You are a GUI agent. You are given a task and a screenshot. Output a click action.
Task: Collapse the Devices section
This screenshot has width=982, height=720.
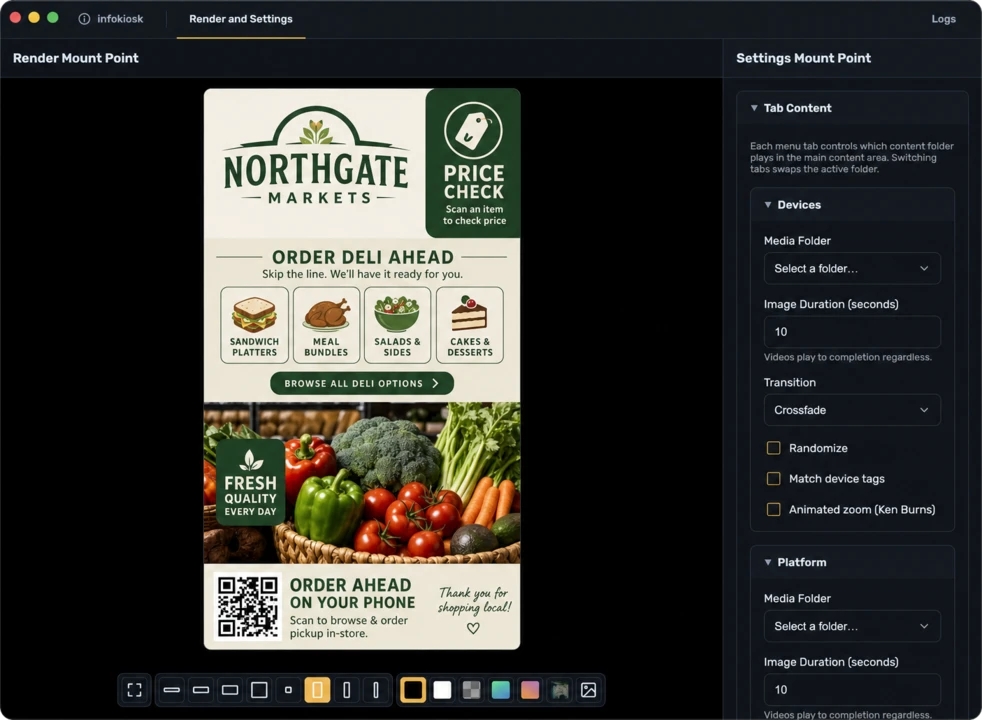pos(768,205)
